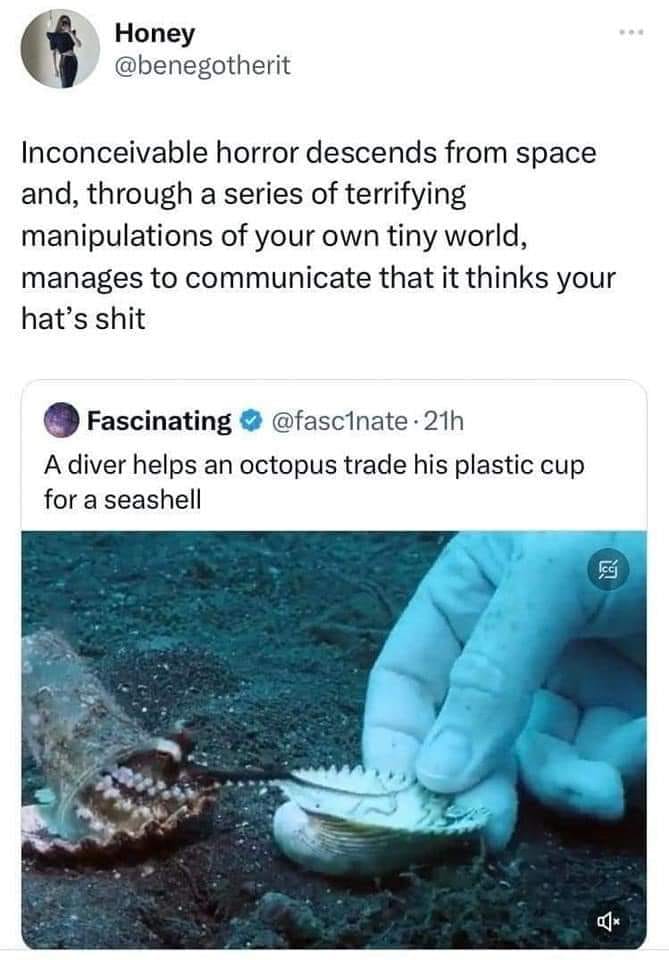Open the Fascinating account name

tap(159, 421)
